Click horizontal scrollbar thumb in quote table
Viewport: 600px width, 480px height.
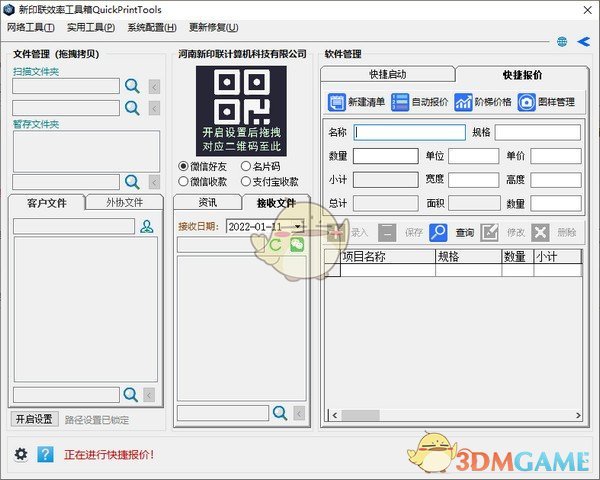pos(360,415)
